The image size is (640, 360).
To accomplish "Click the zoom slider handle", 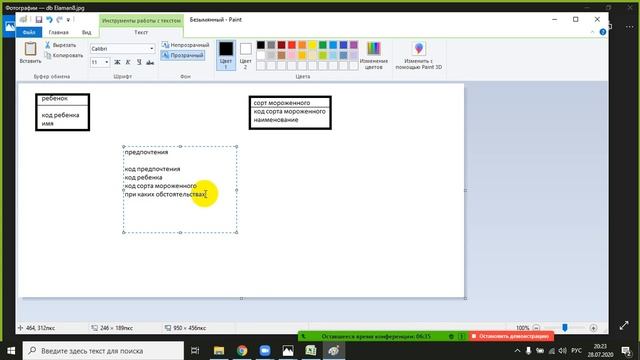I will (565, 328).
